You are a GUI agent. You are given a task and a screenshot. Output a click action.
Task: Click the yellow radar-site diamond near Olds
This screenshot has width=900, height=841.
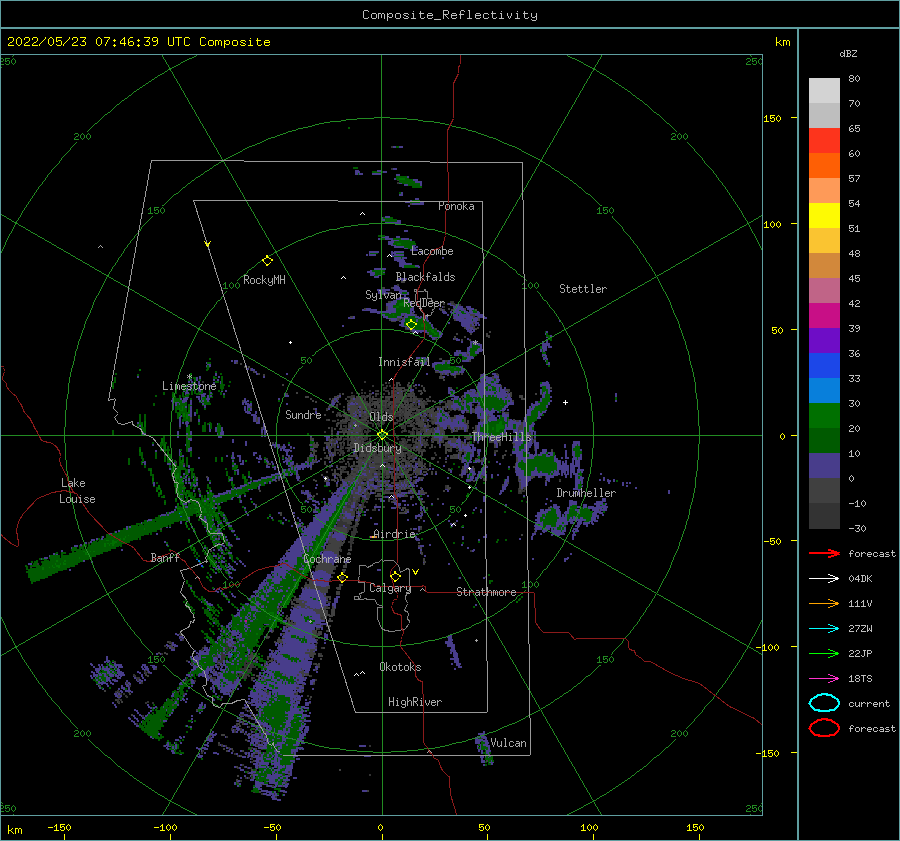point(382,435)
